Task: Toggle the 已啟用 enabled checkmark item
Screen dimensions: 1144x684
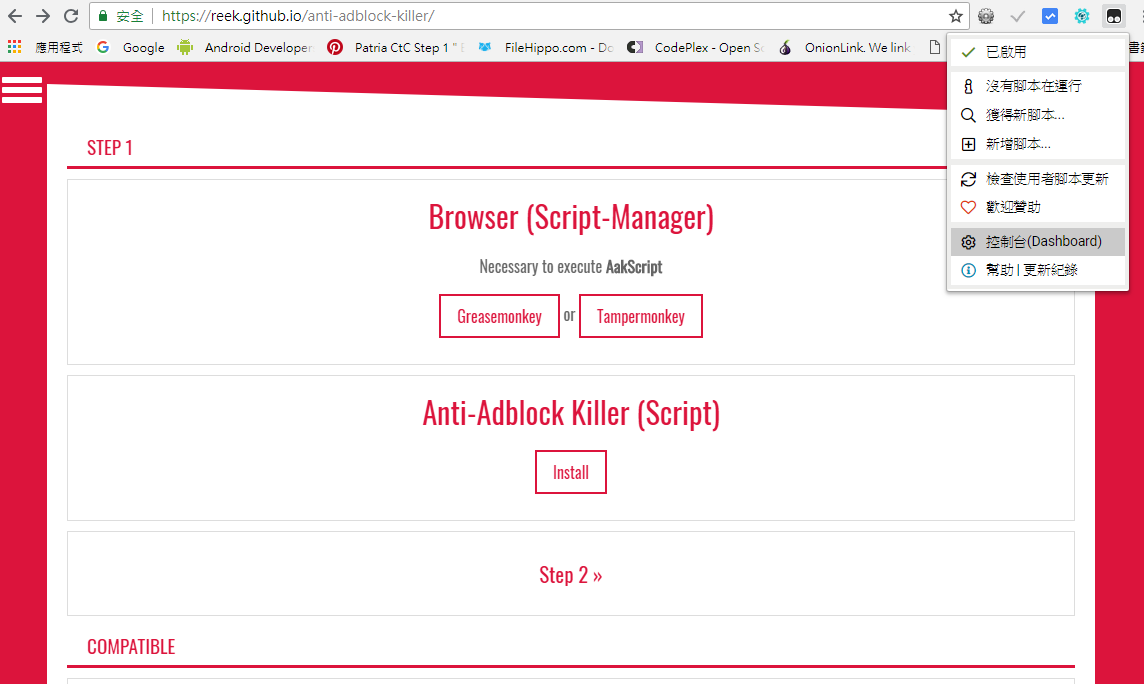Action: 1037,52
